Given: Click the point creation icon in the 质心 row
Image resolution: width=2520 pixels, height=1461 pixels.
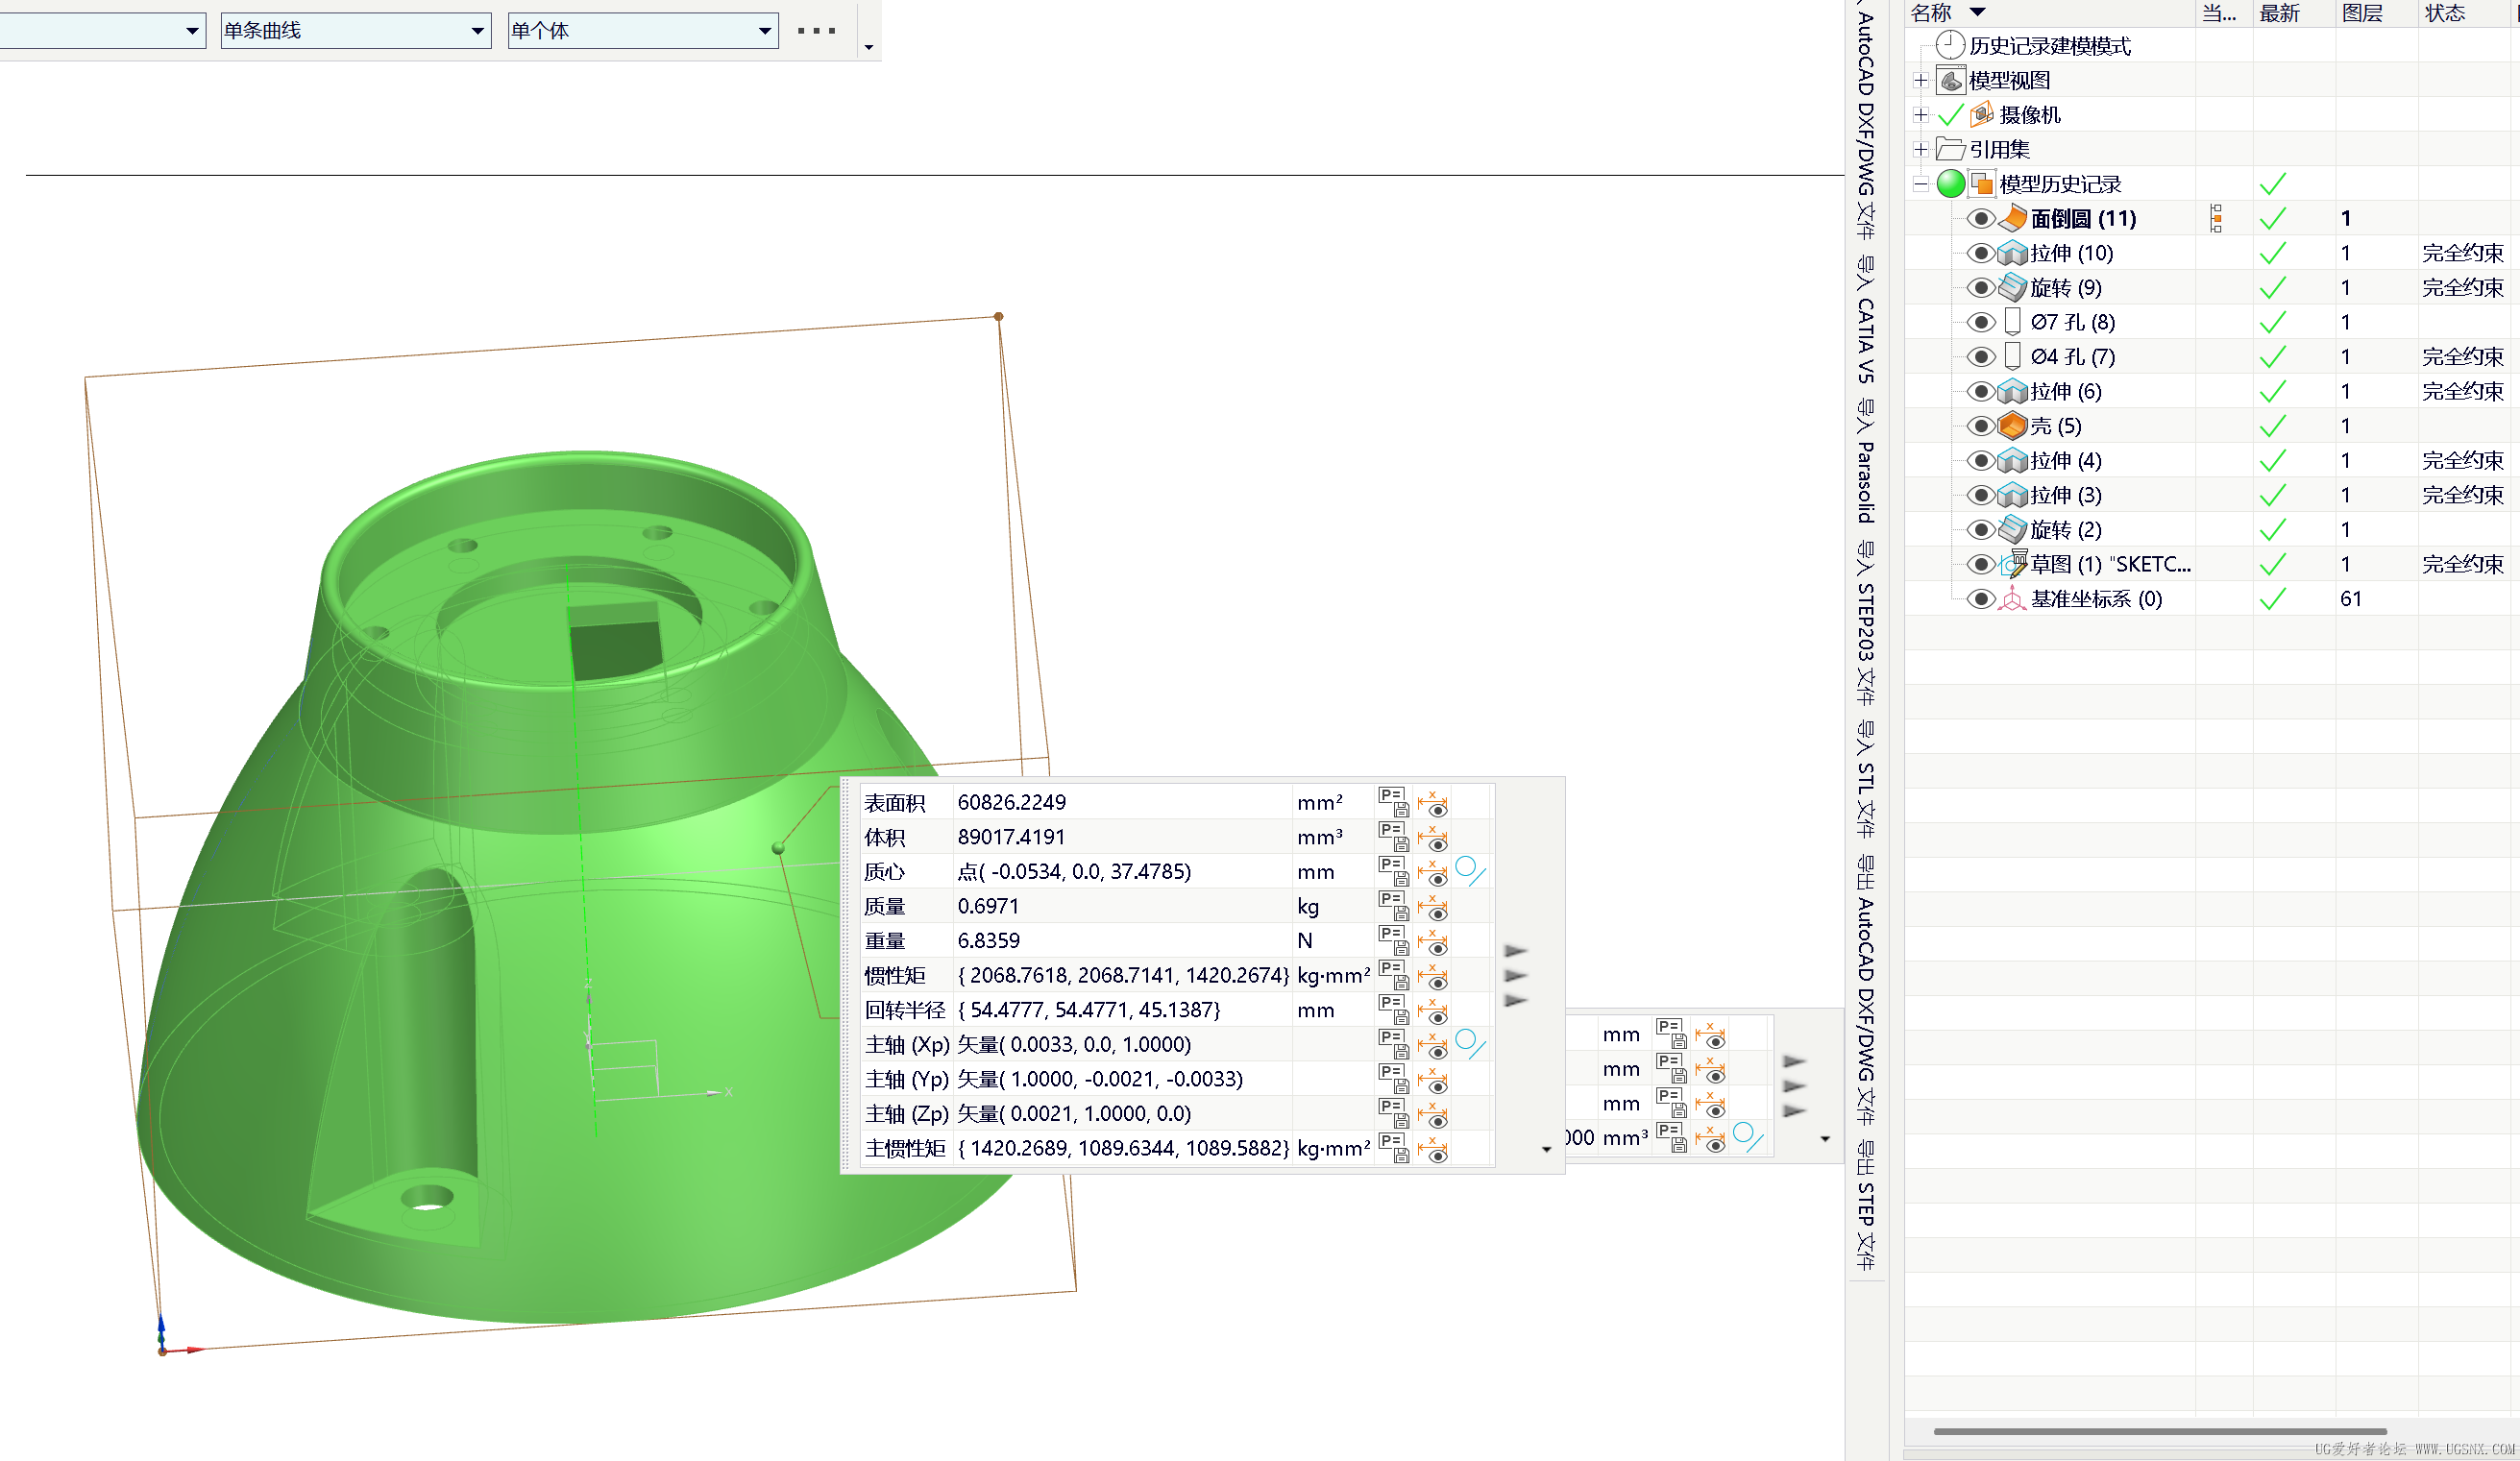Looking at the screenshot, I should coord(1470,871).
